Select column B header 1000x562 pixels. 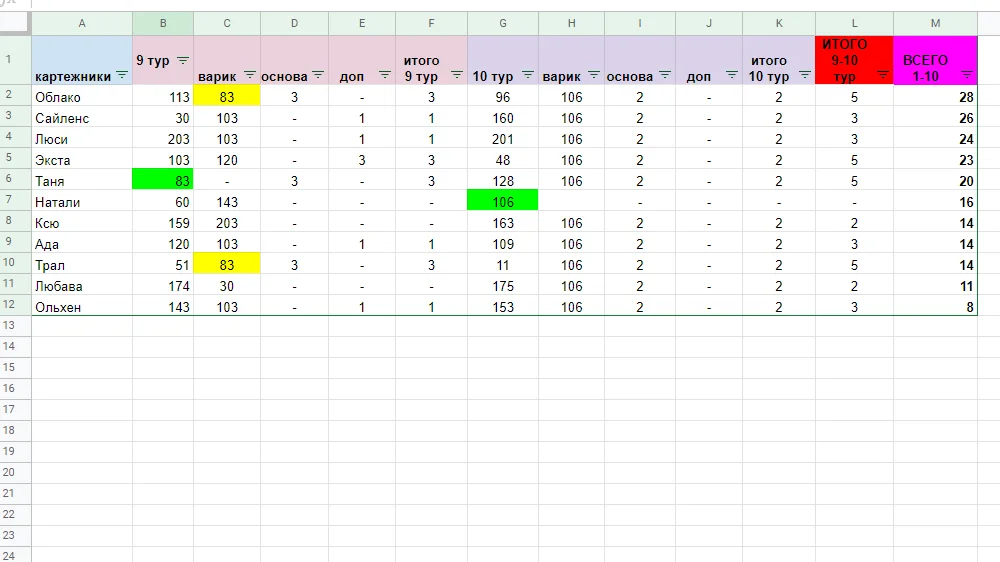pyautogui.click(x=163, y=23)
